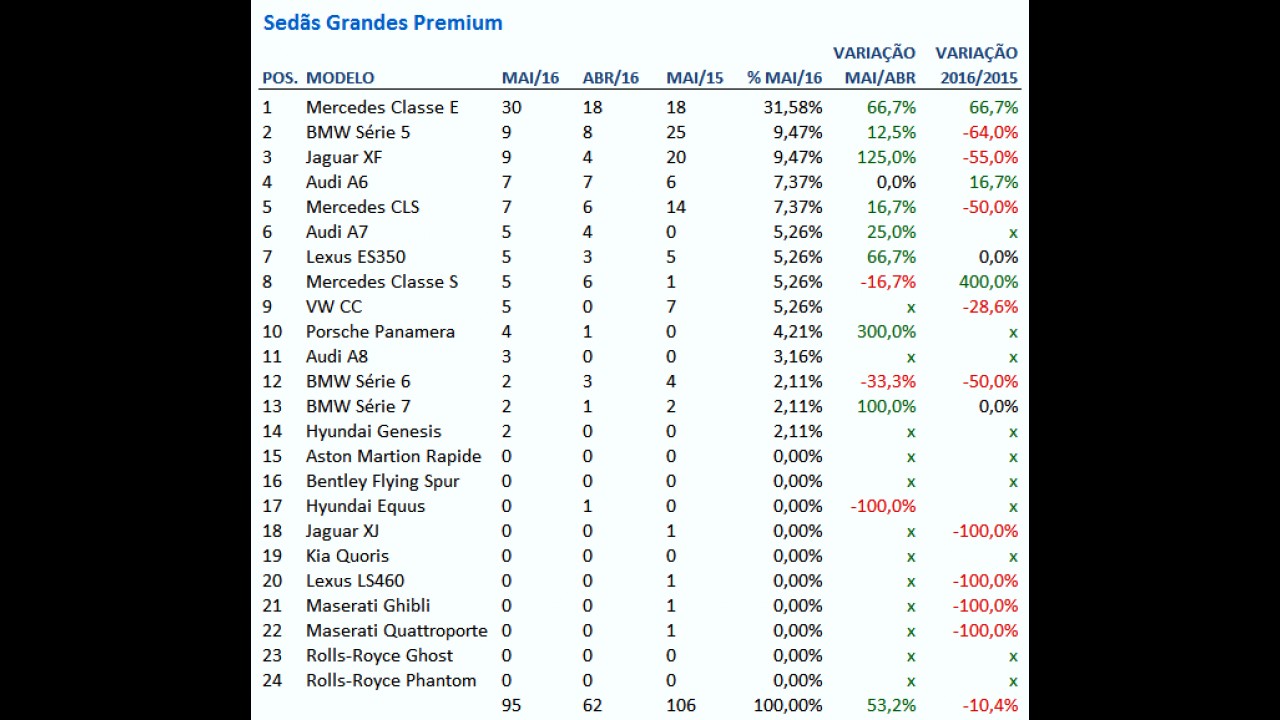The image size is (1280, 720).
Task: Click the MAI/15 value 25 for BMW Série 5
Action: [x=676, y=132]
